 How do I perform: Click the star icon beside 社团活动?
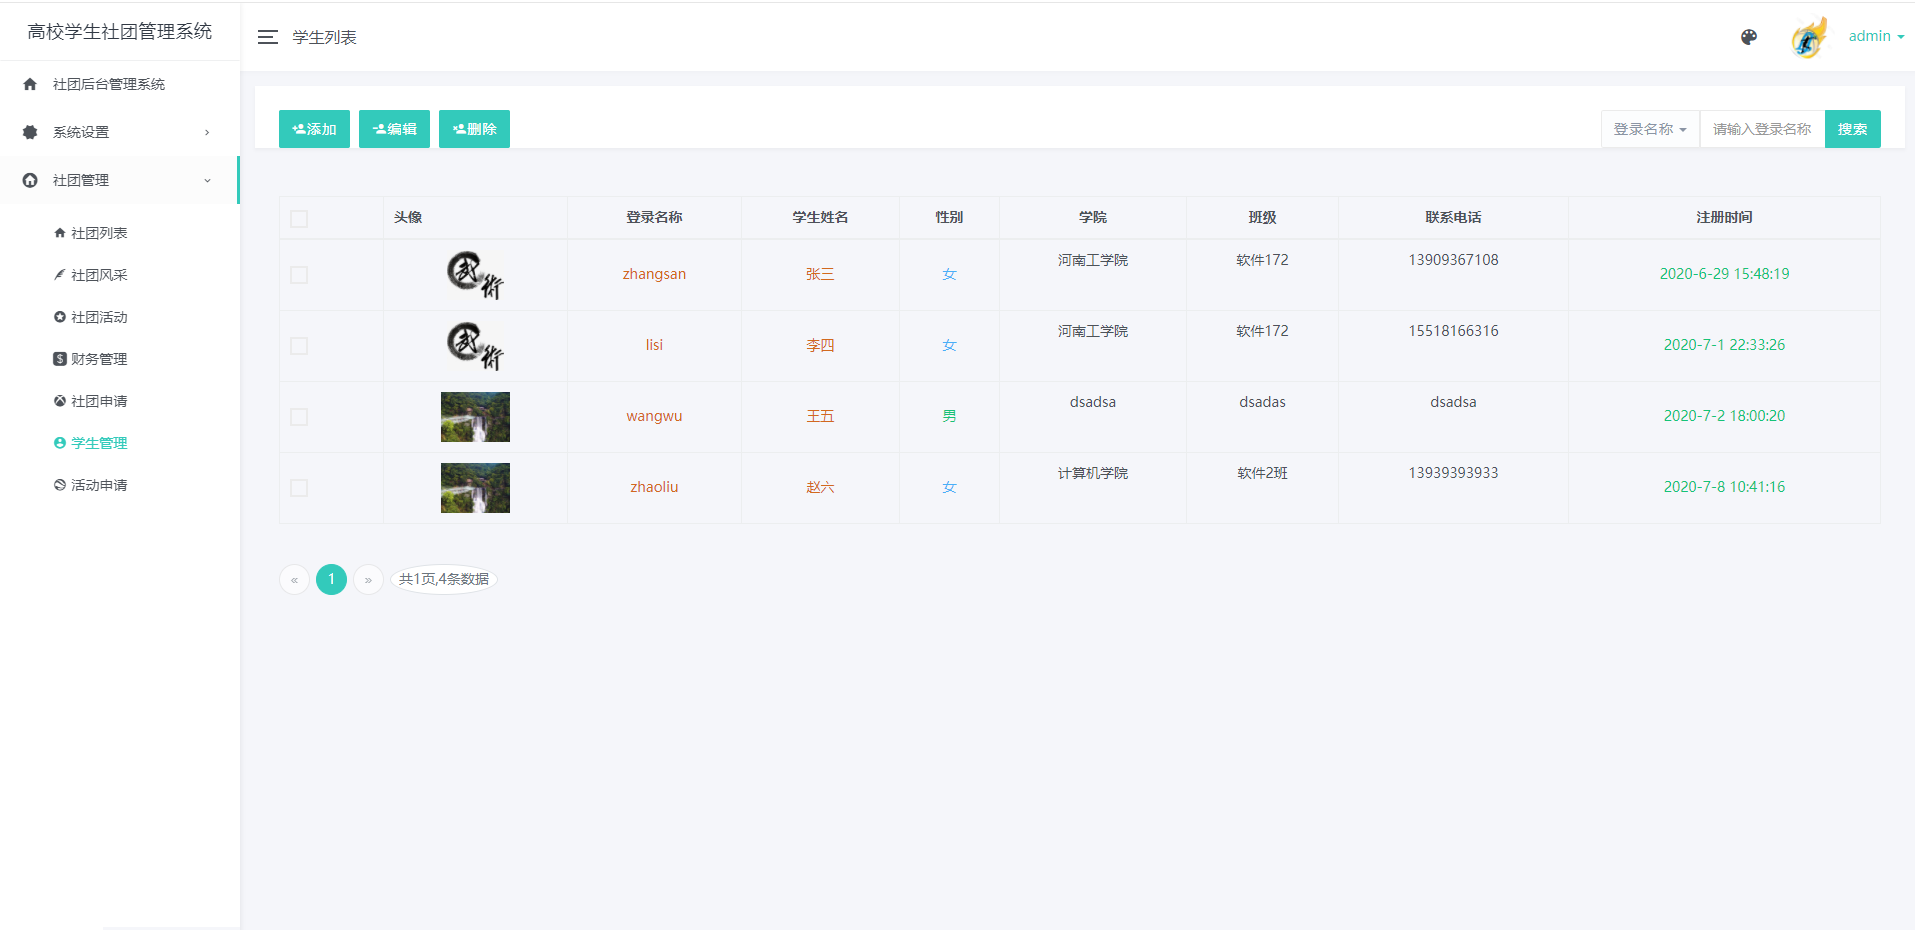pos(60,317)
